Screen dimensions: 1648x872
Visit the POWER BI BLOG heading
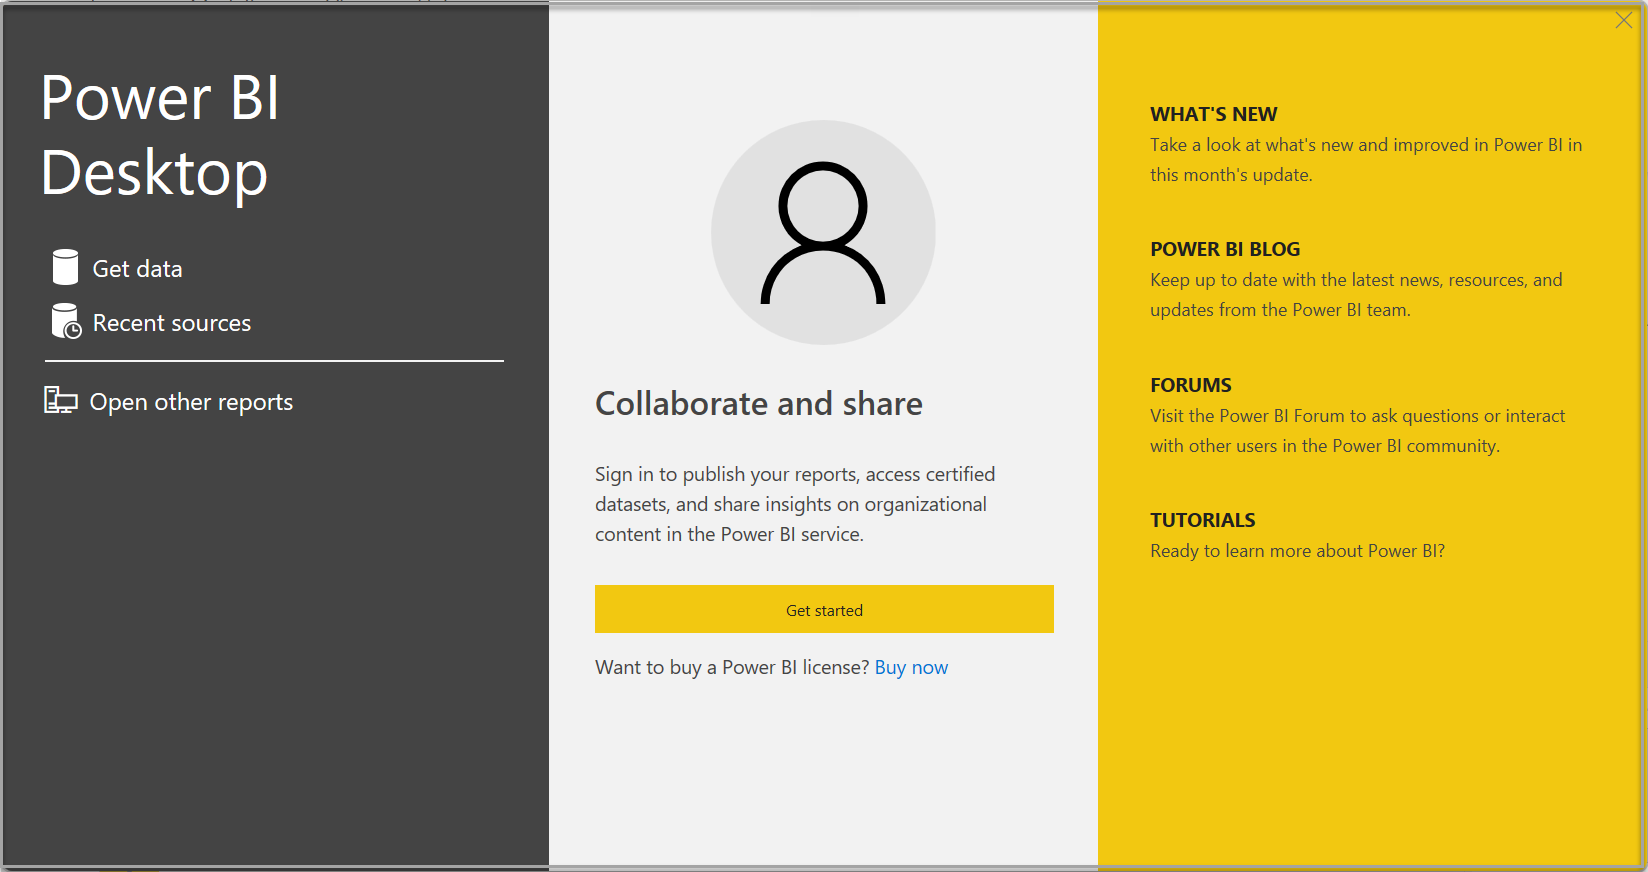pyautogui.click(x=1224, y=249)
